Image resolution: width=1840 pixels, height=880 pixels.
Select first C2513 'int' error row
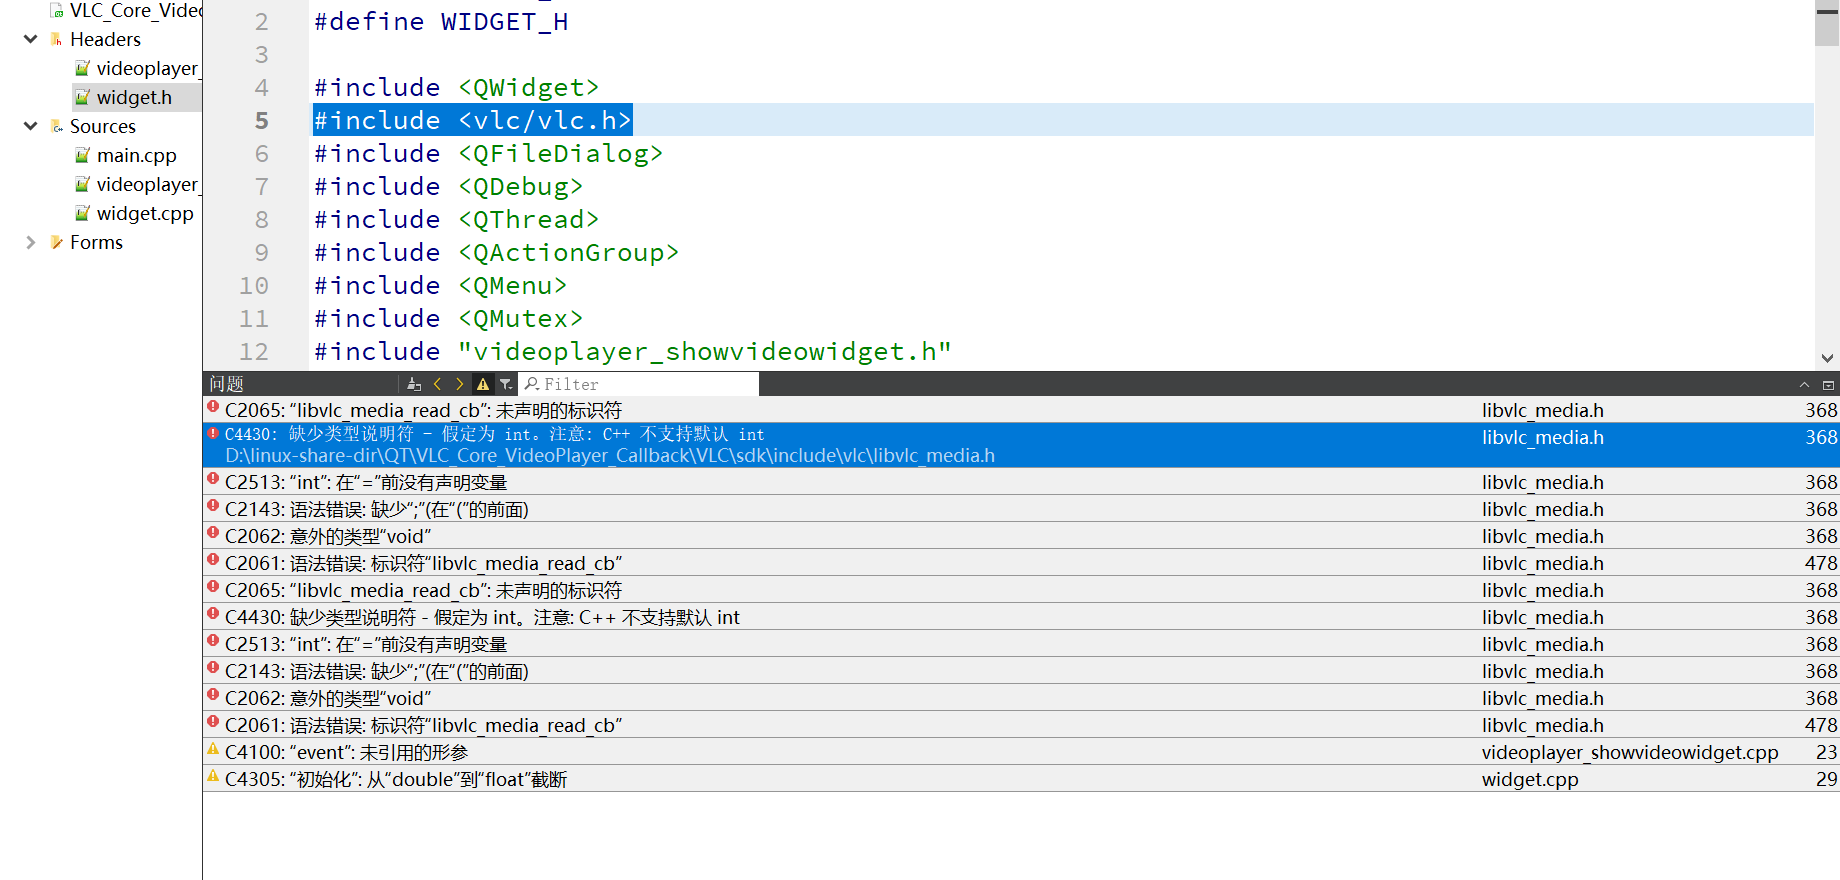pyautogui.click(x=1021, y=482)
